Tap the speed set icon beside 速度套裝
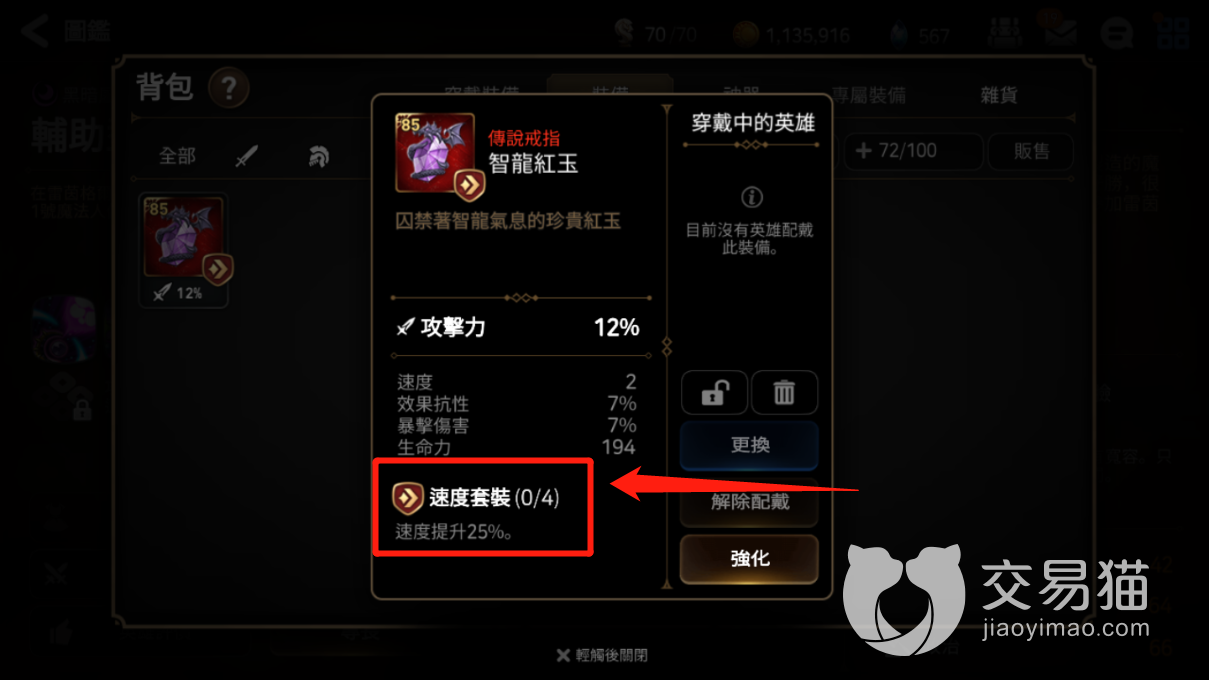 (406, 497)
